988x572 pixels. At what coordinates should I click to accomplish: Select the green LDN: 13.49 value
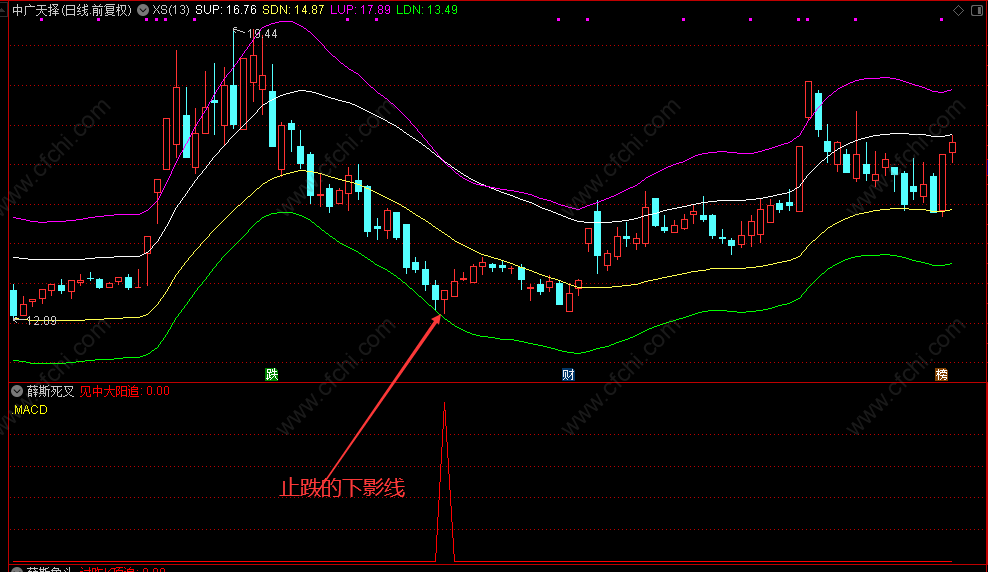[x=427, y=10]
